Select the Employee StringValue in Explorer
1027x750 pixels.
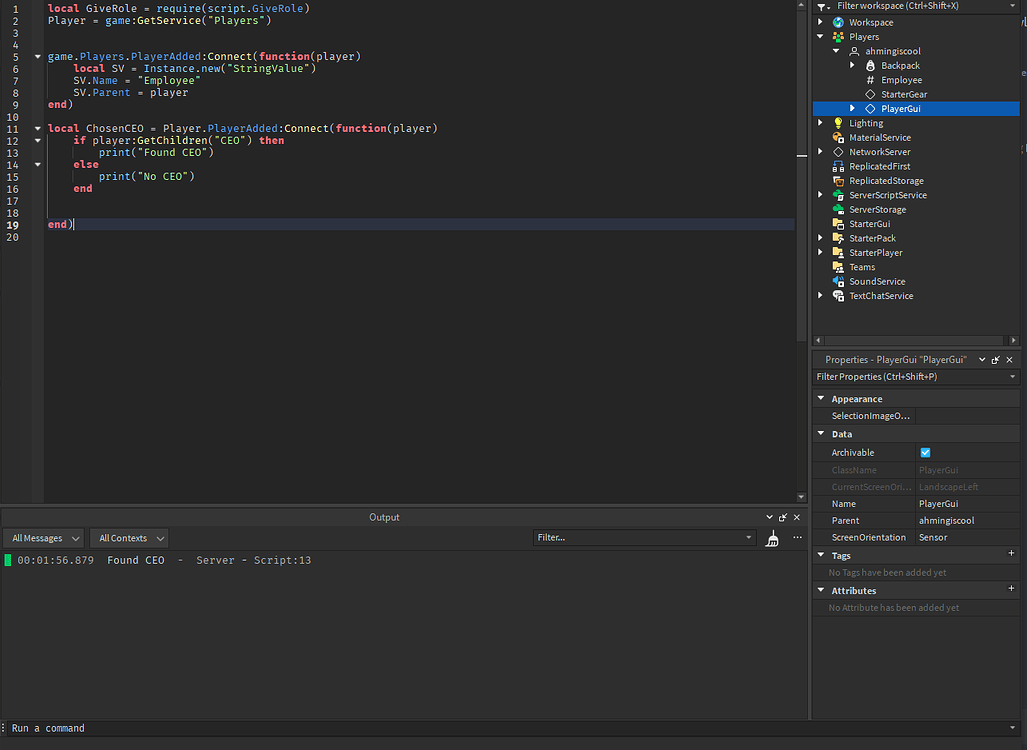[901, 80]
